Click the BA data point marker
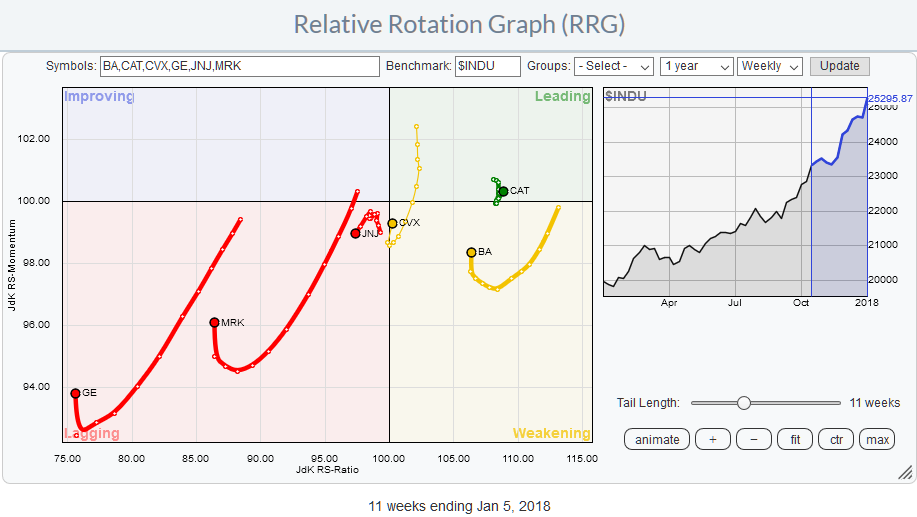Image resolution: width=917 pixels, height=517 pixels. point(471,253)
